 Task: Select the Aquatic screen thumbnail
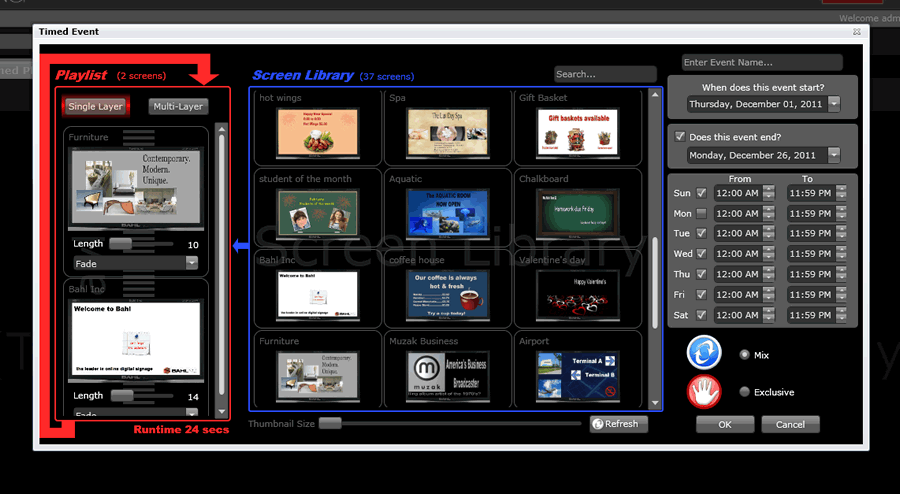click(448, 213)
